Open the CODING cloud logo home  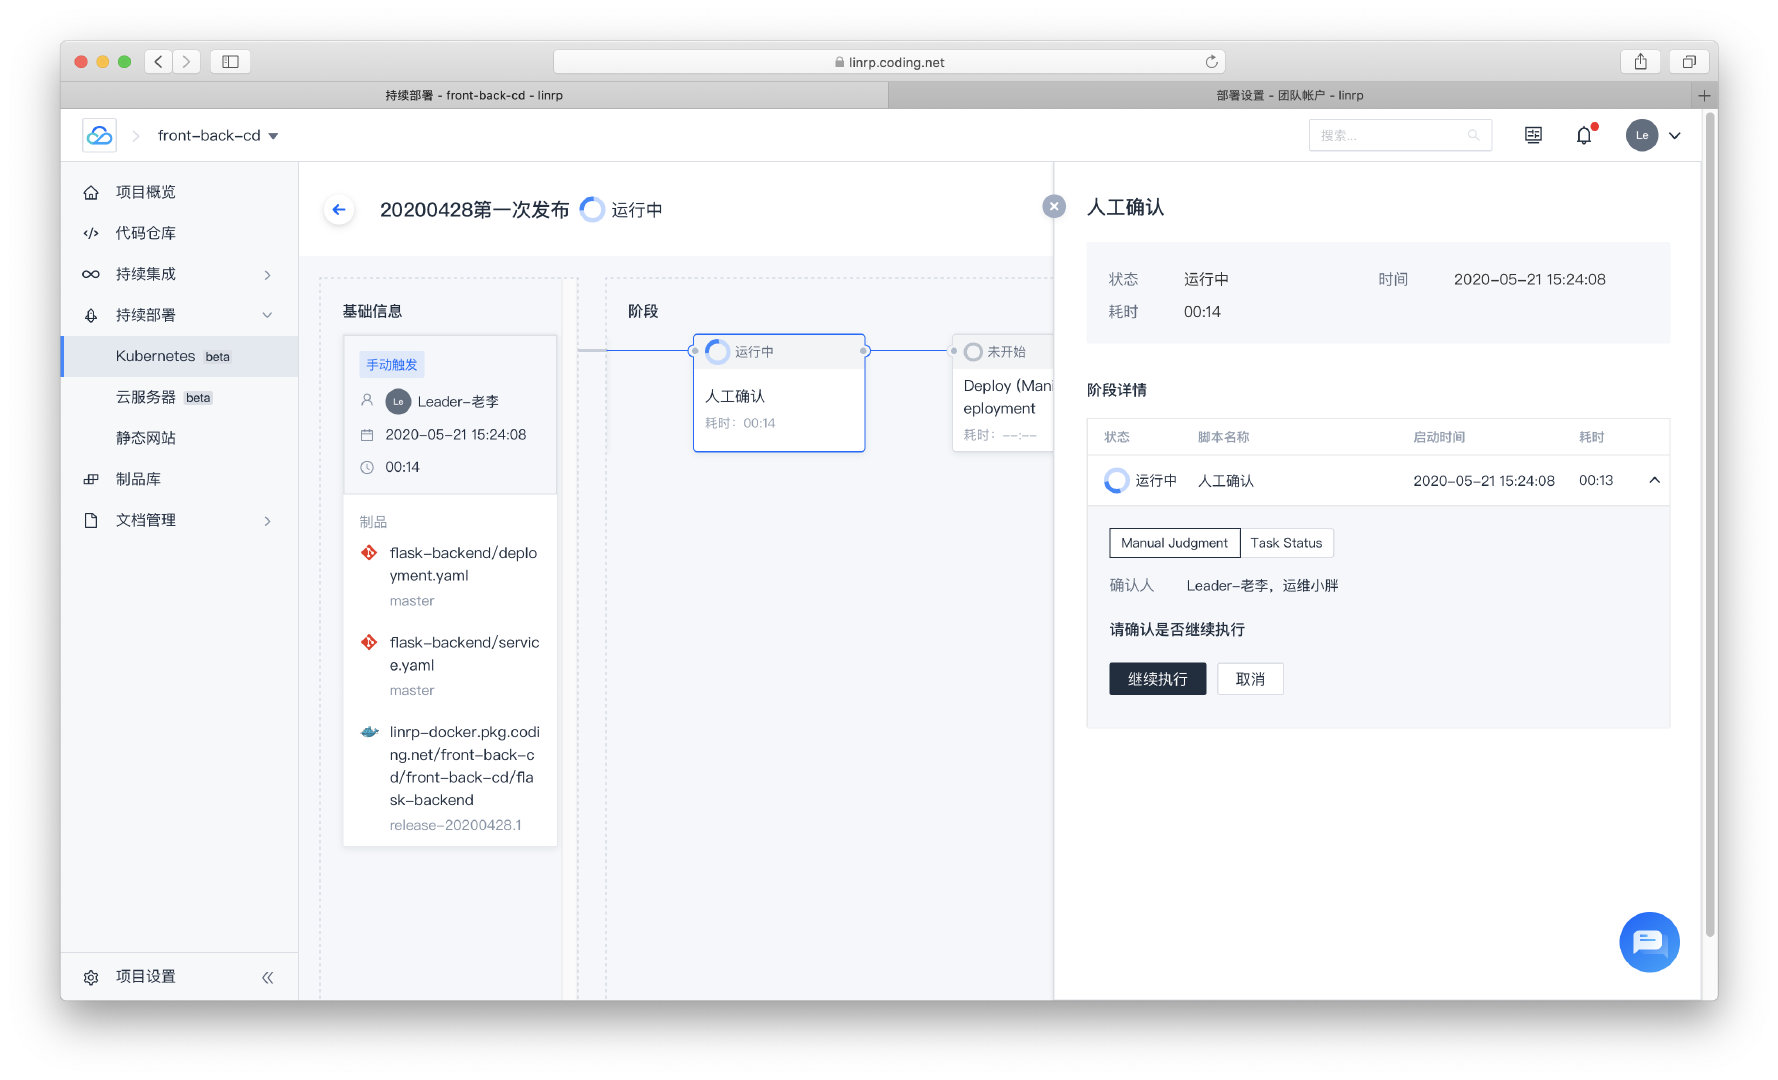coord(99,135)
